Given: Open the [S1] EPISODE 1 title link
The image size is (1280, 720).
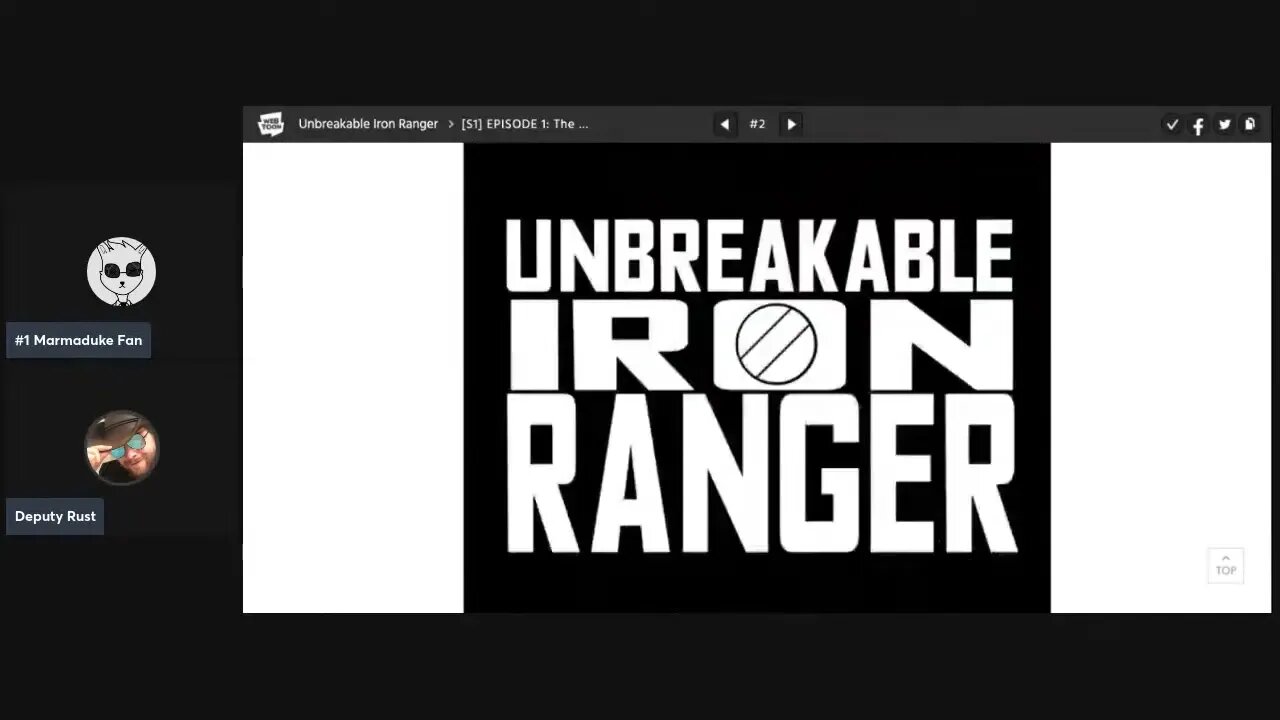Looking at the screenshot, I should tap(525, 124).
